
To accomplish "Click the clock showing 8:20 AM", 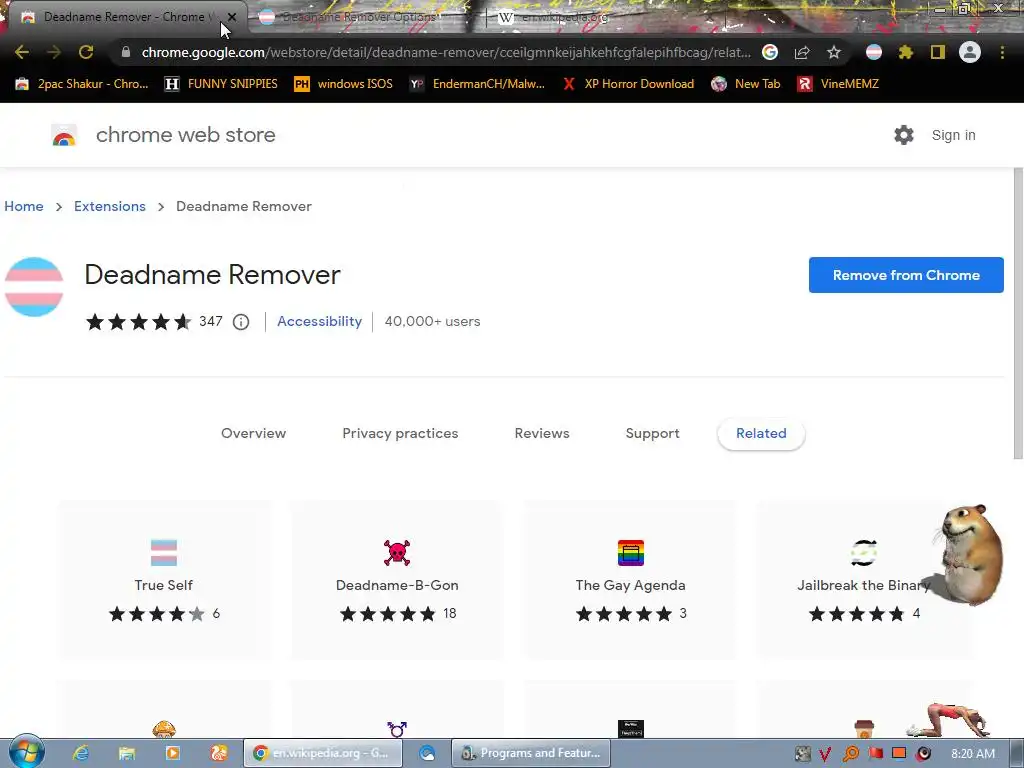I will pos(973,754).
